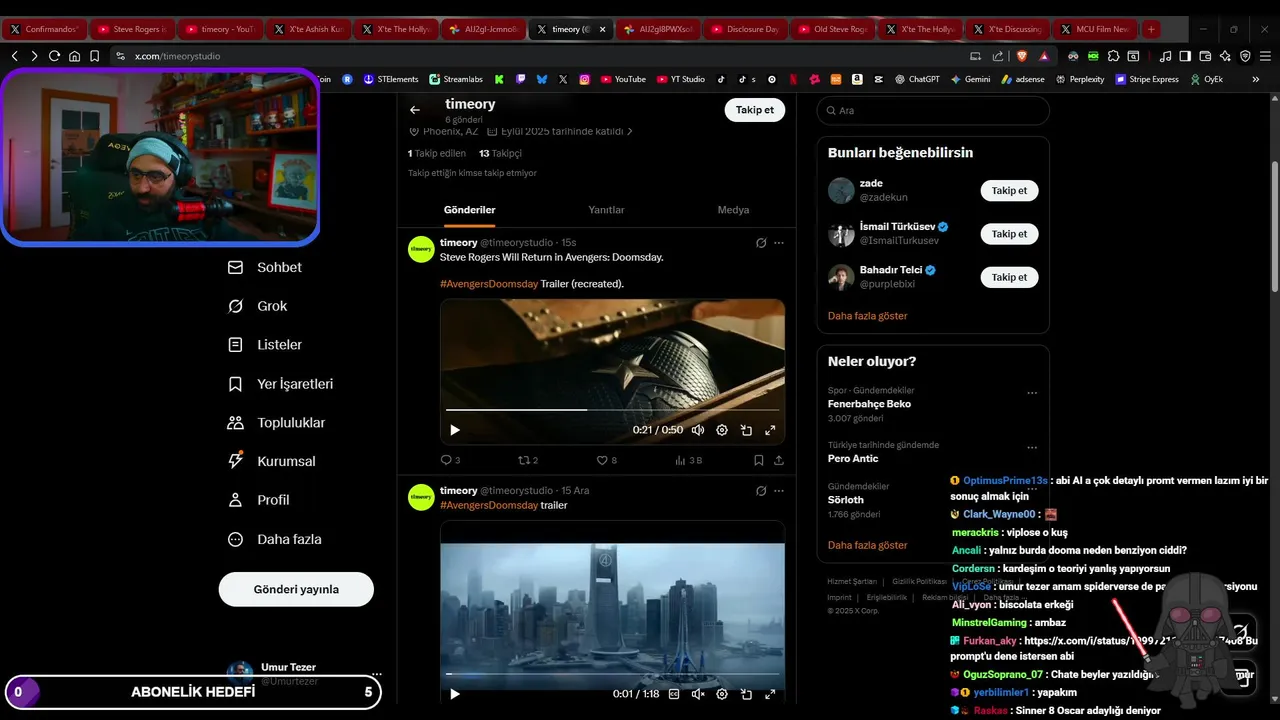Image resolution: width=1280 pixels, height=720 pixels.
Task: Open ChatGPT bookmark in bookmarks bar
Action: (917, 79)
